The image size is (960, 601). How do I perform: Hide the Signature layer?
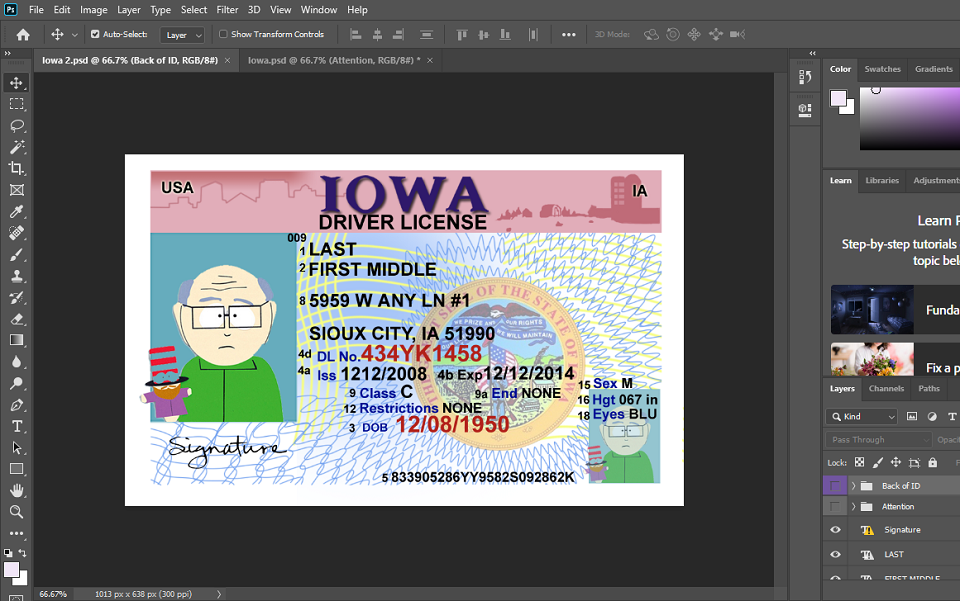pos(835,528)
